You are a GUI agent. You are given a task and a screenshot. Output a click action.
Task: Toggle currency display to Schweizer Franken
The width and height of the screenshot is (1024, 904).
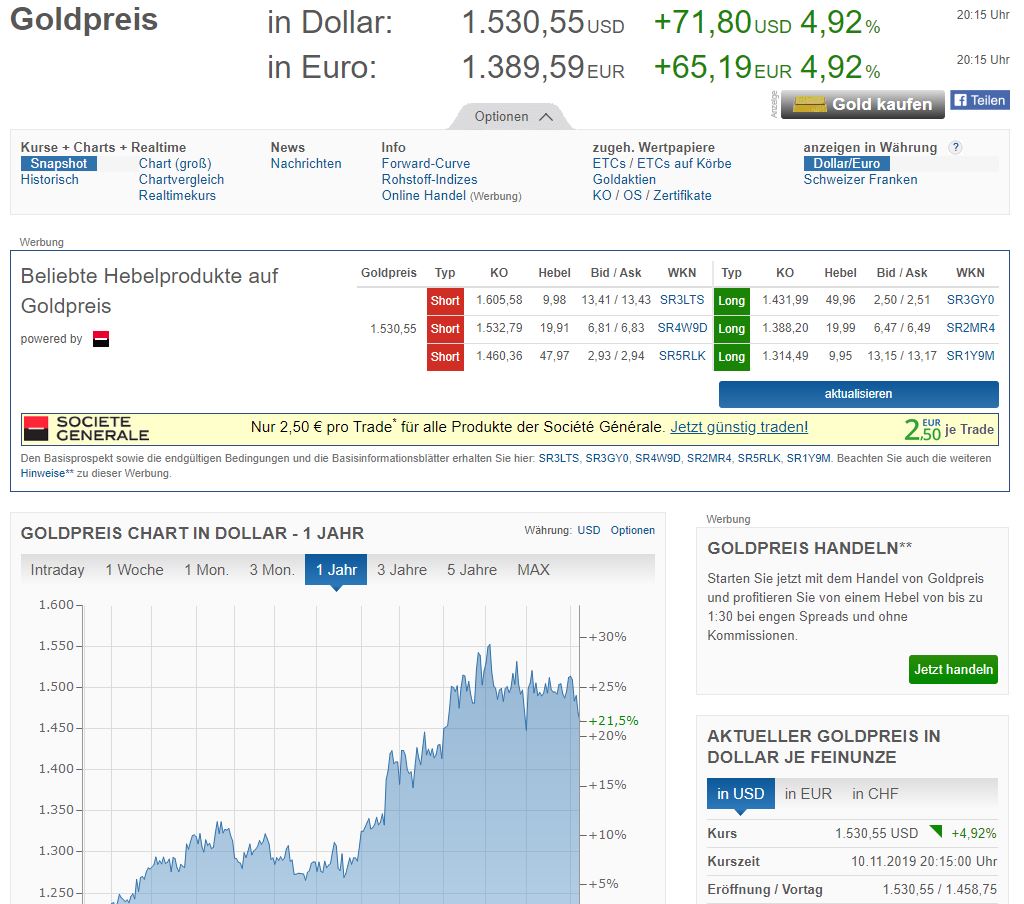pyautogui.click(x=860, y=180)
